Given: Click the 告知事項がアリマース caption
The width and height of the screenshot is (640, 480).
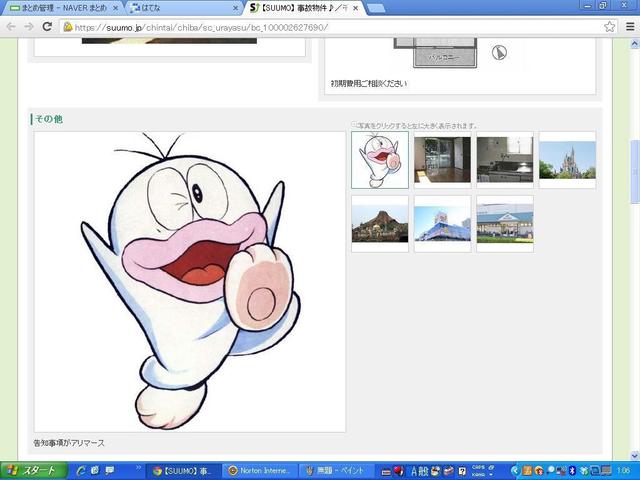Looking at the screenshot, I should [69, 443].
